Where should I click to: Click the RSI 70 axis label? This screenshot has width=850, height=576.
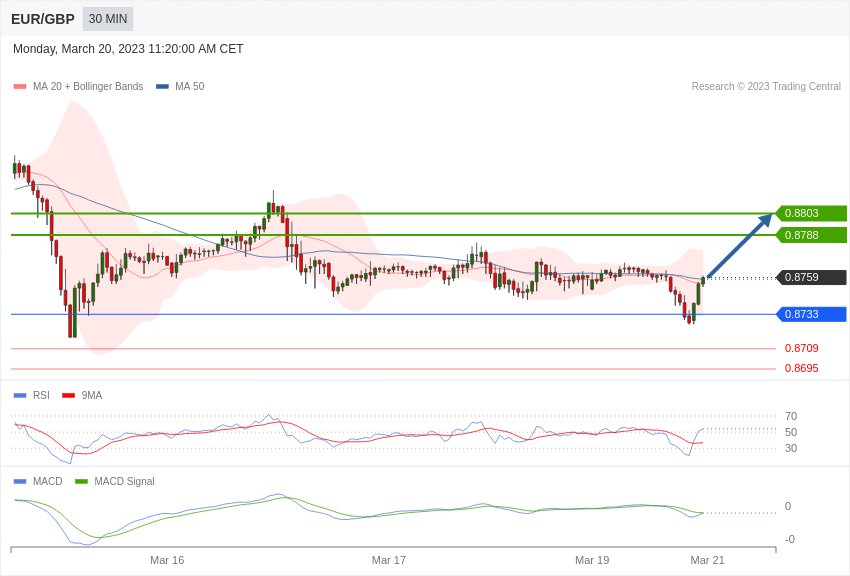(x=791, y=416)
